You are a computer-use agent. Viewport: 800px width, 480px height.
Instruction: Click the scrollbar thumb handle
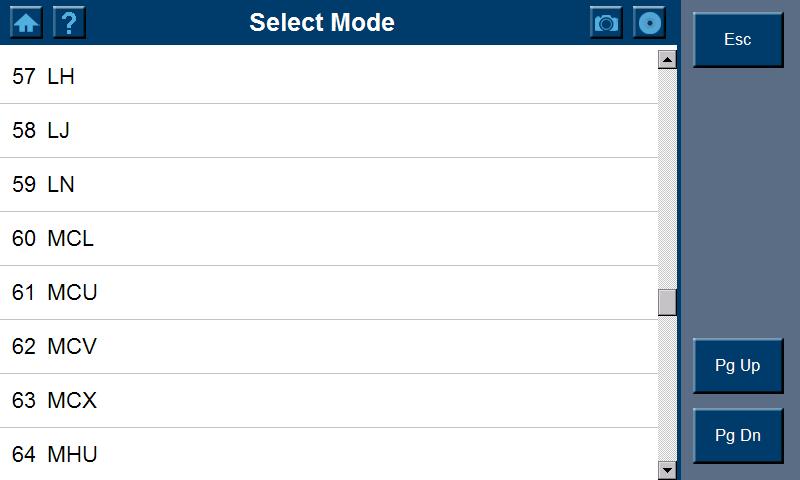click(667, 302)
